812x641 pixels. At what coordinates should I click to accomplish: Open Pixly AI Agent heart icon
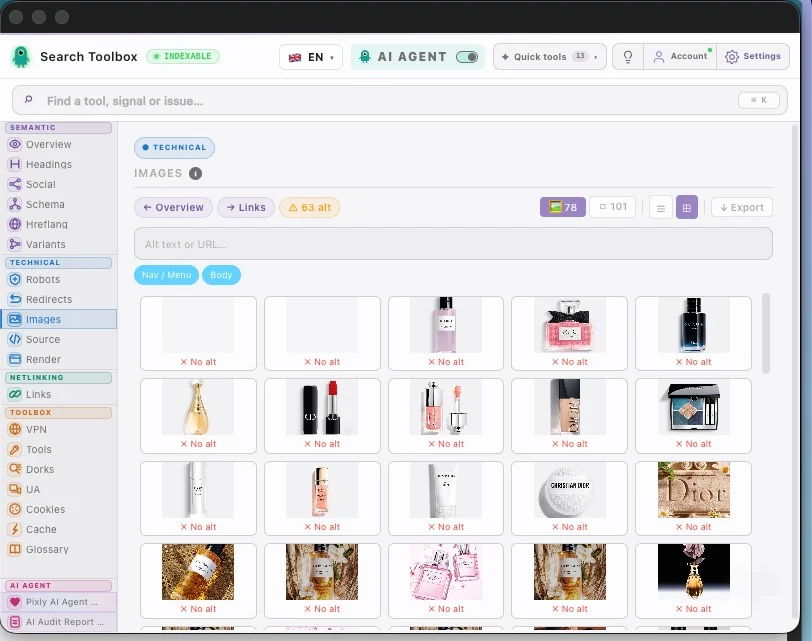(x=15, y=602)
